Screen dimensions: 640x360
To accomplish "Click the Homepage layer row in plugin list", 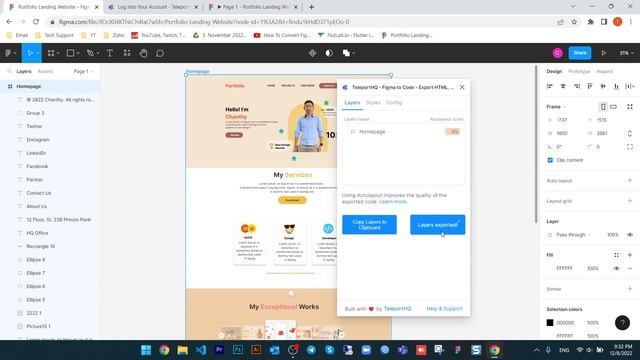I will point(404,131).
